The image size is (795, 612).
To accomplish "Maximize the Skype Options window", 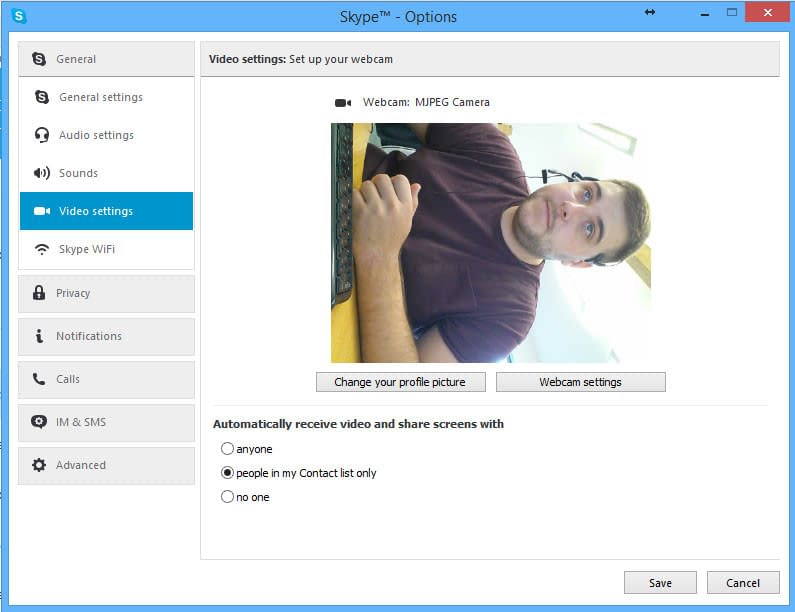I will (x=732, y=12).
